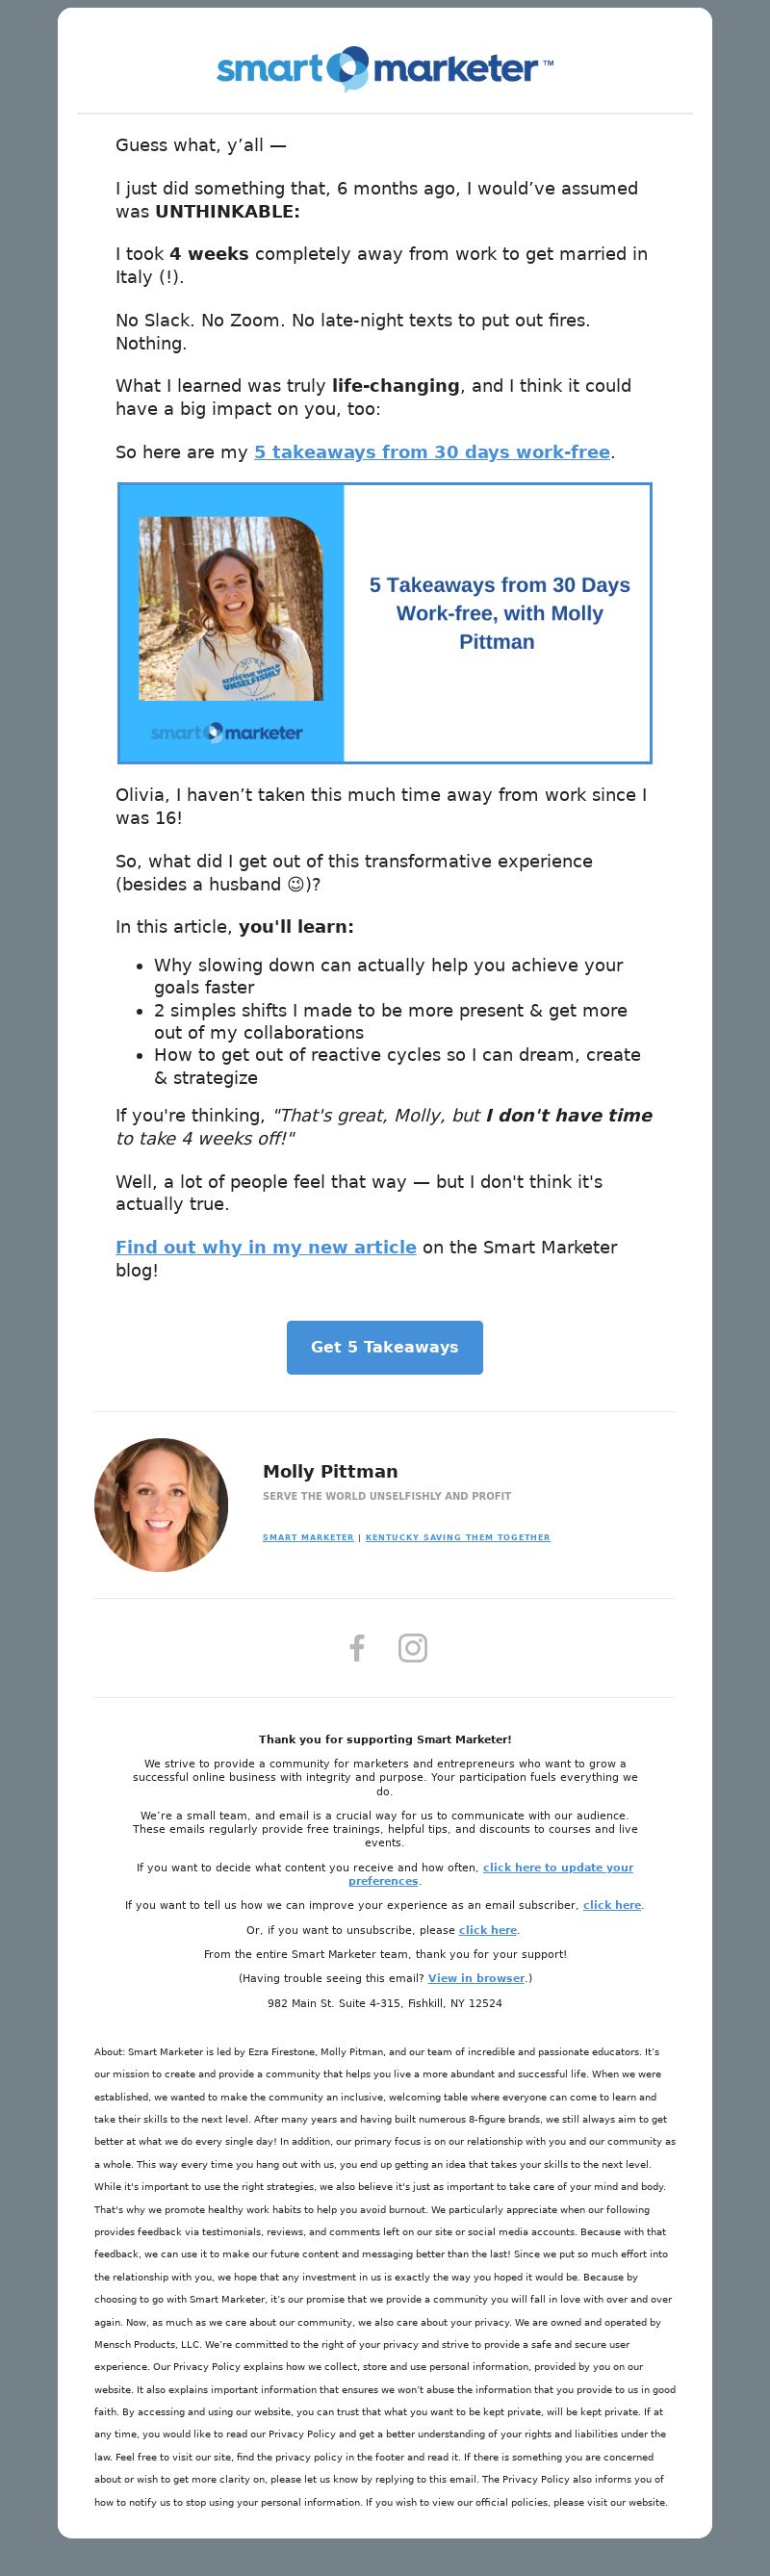Click the Facebook icon in the footer
Viewport: 770px width, 2576px height.
click(357, 1647)
